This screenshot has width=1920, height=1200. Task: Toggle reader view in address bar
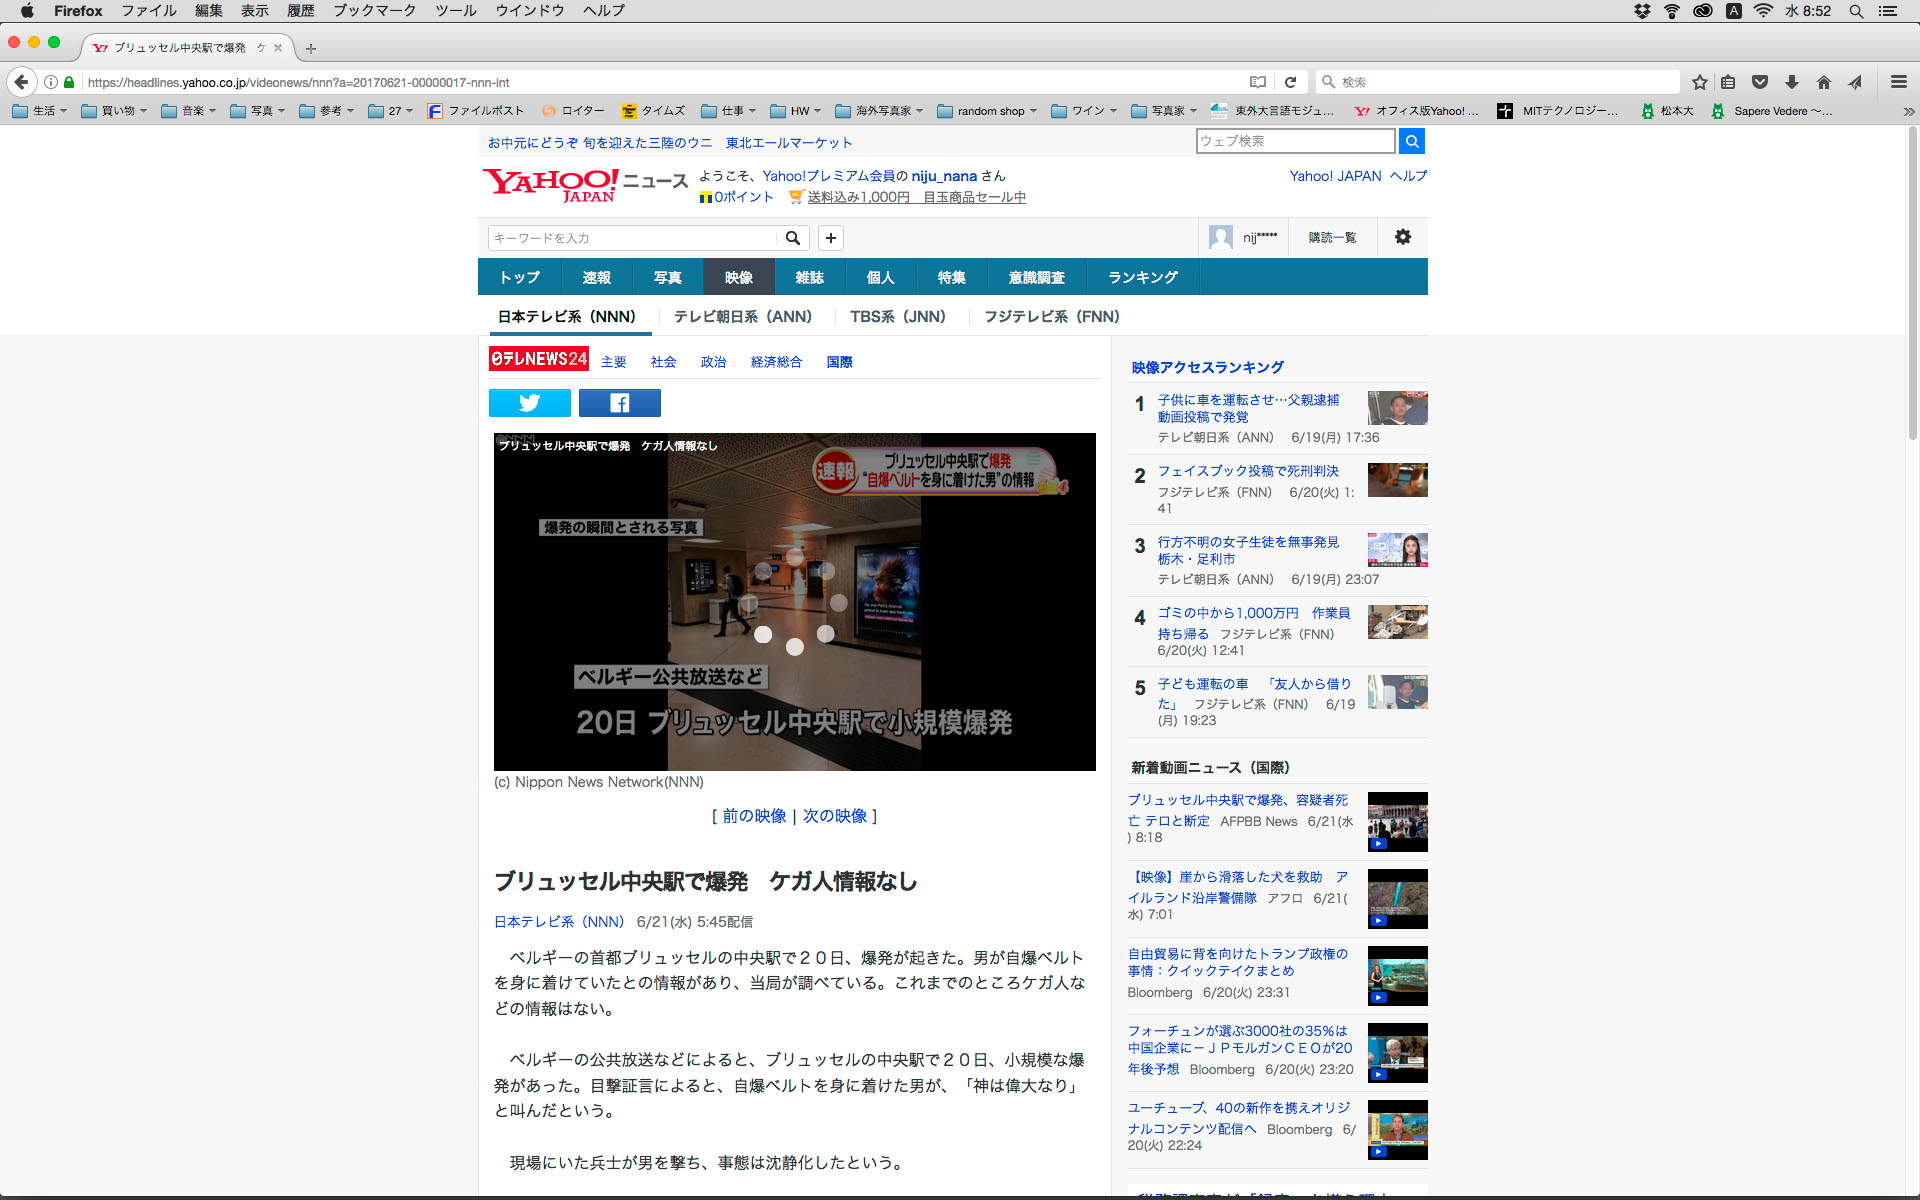pyautogui.click(x=1257, y=82)
